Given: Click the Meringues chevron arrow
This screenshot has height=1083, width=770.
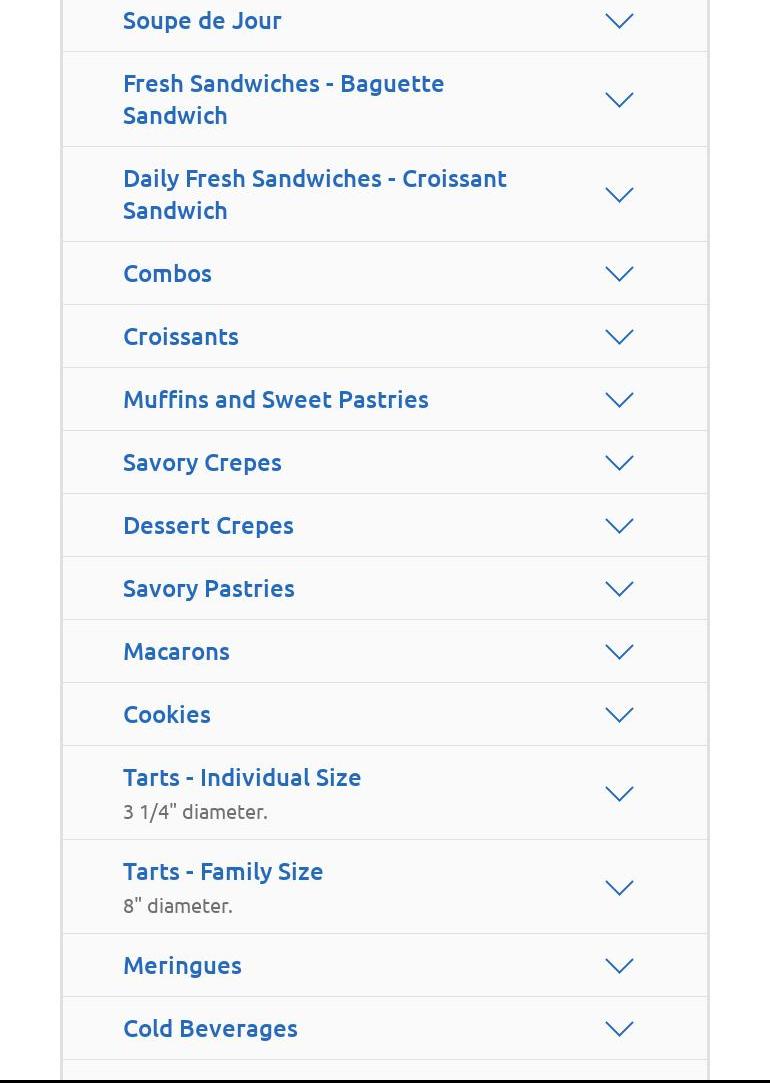Looking at the screenshot, I should coord(620,966).
